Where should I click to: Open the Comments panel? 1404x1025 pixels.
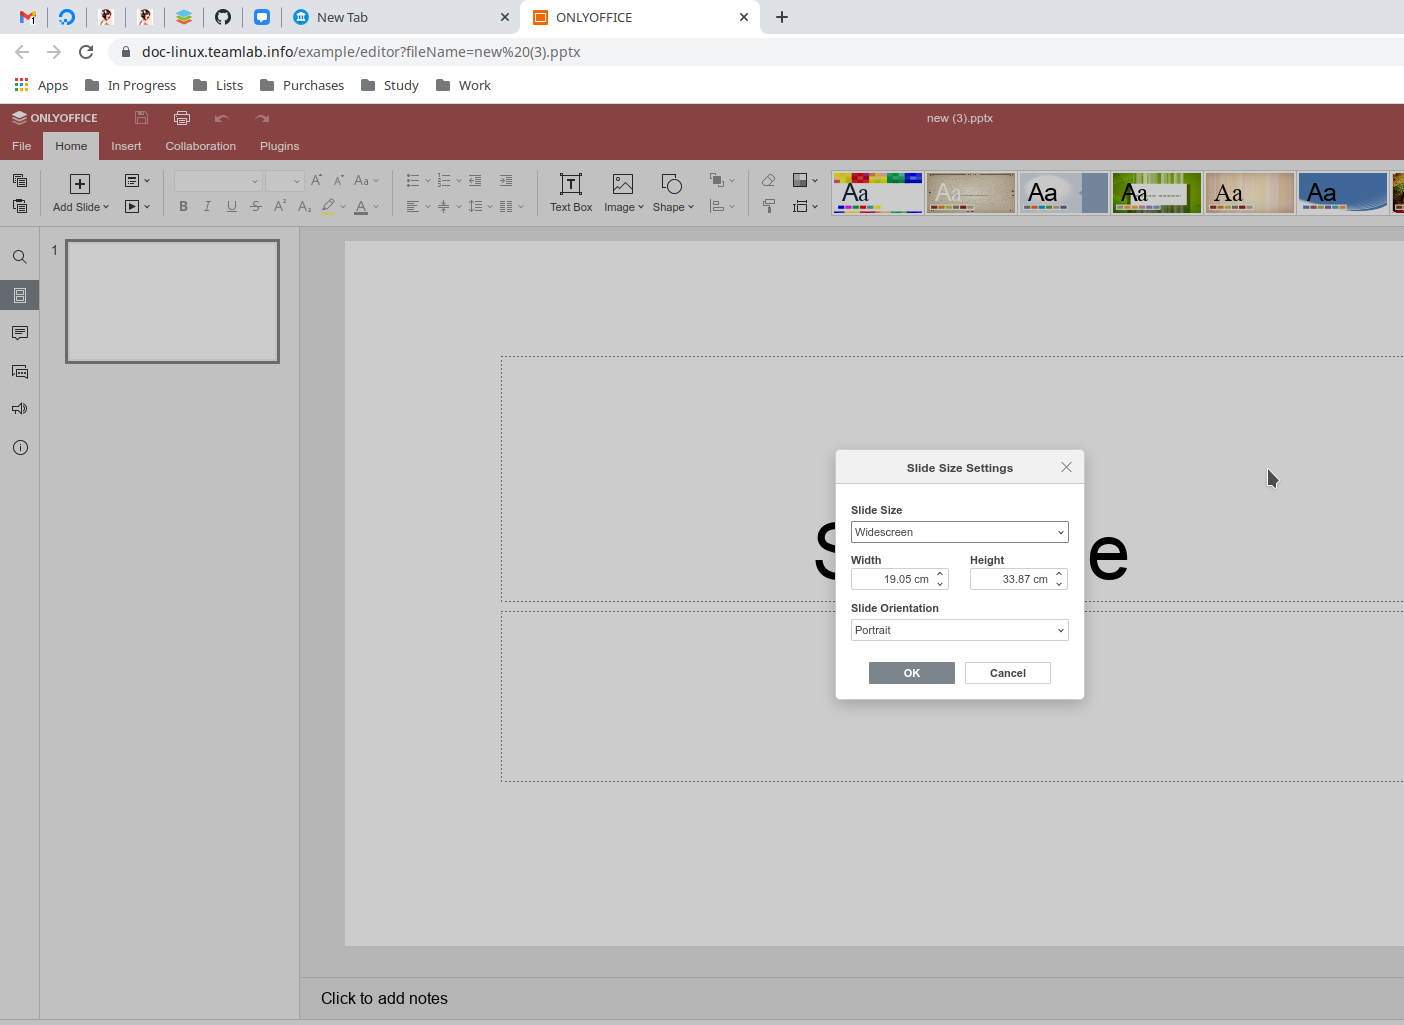(19, 333)
